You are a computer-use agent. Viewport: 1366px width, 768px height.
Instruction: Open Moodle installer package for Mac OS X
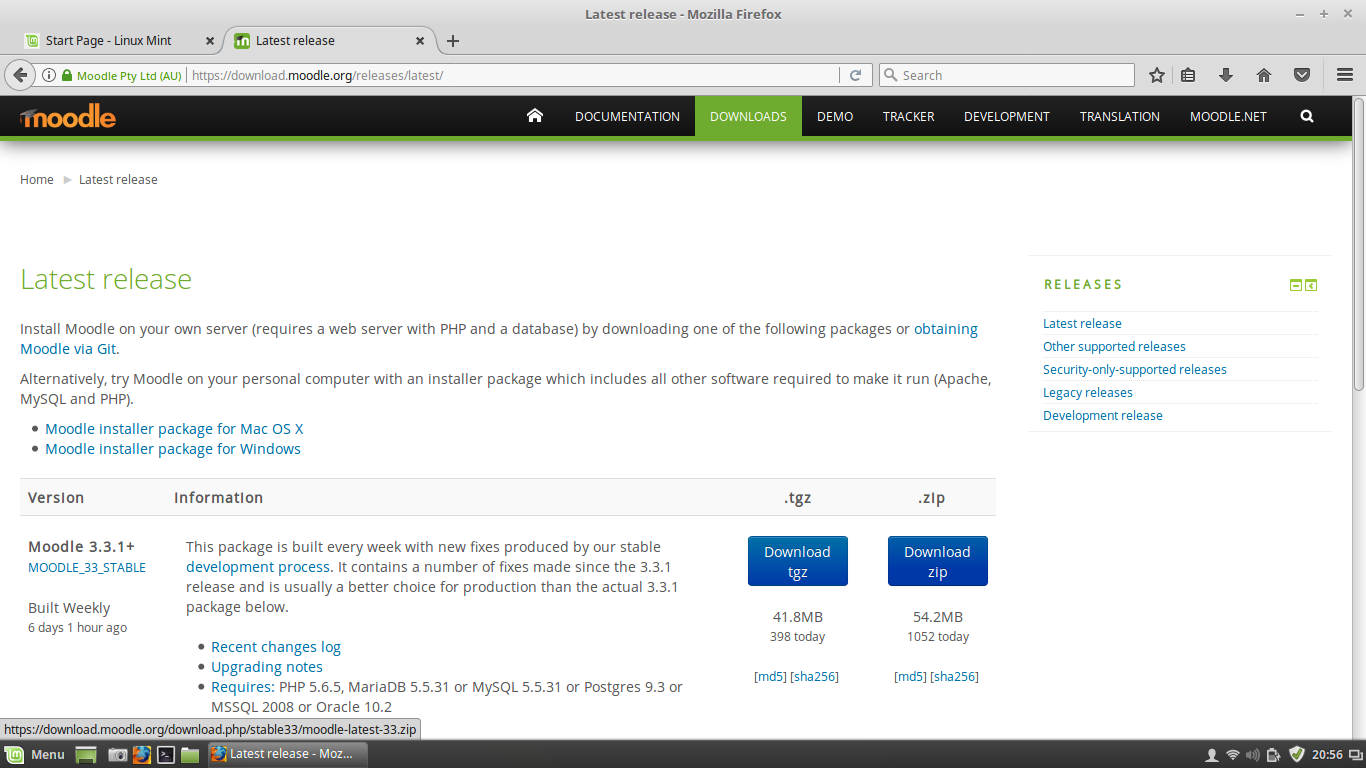coord(174,429)
